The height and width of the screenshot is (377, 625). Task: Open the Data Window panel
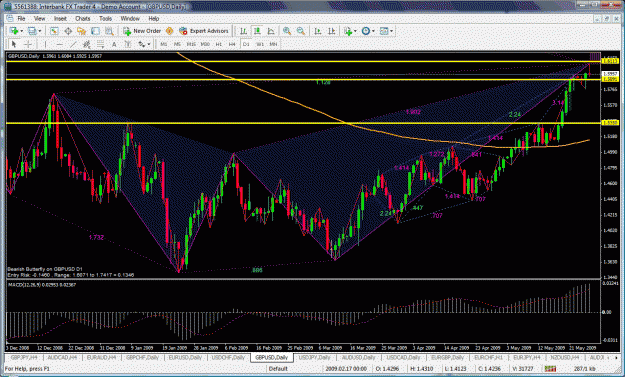68,31
